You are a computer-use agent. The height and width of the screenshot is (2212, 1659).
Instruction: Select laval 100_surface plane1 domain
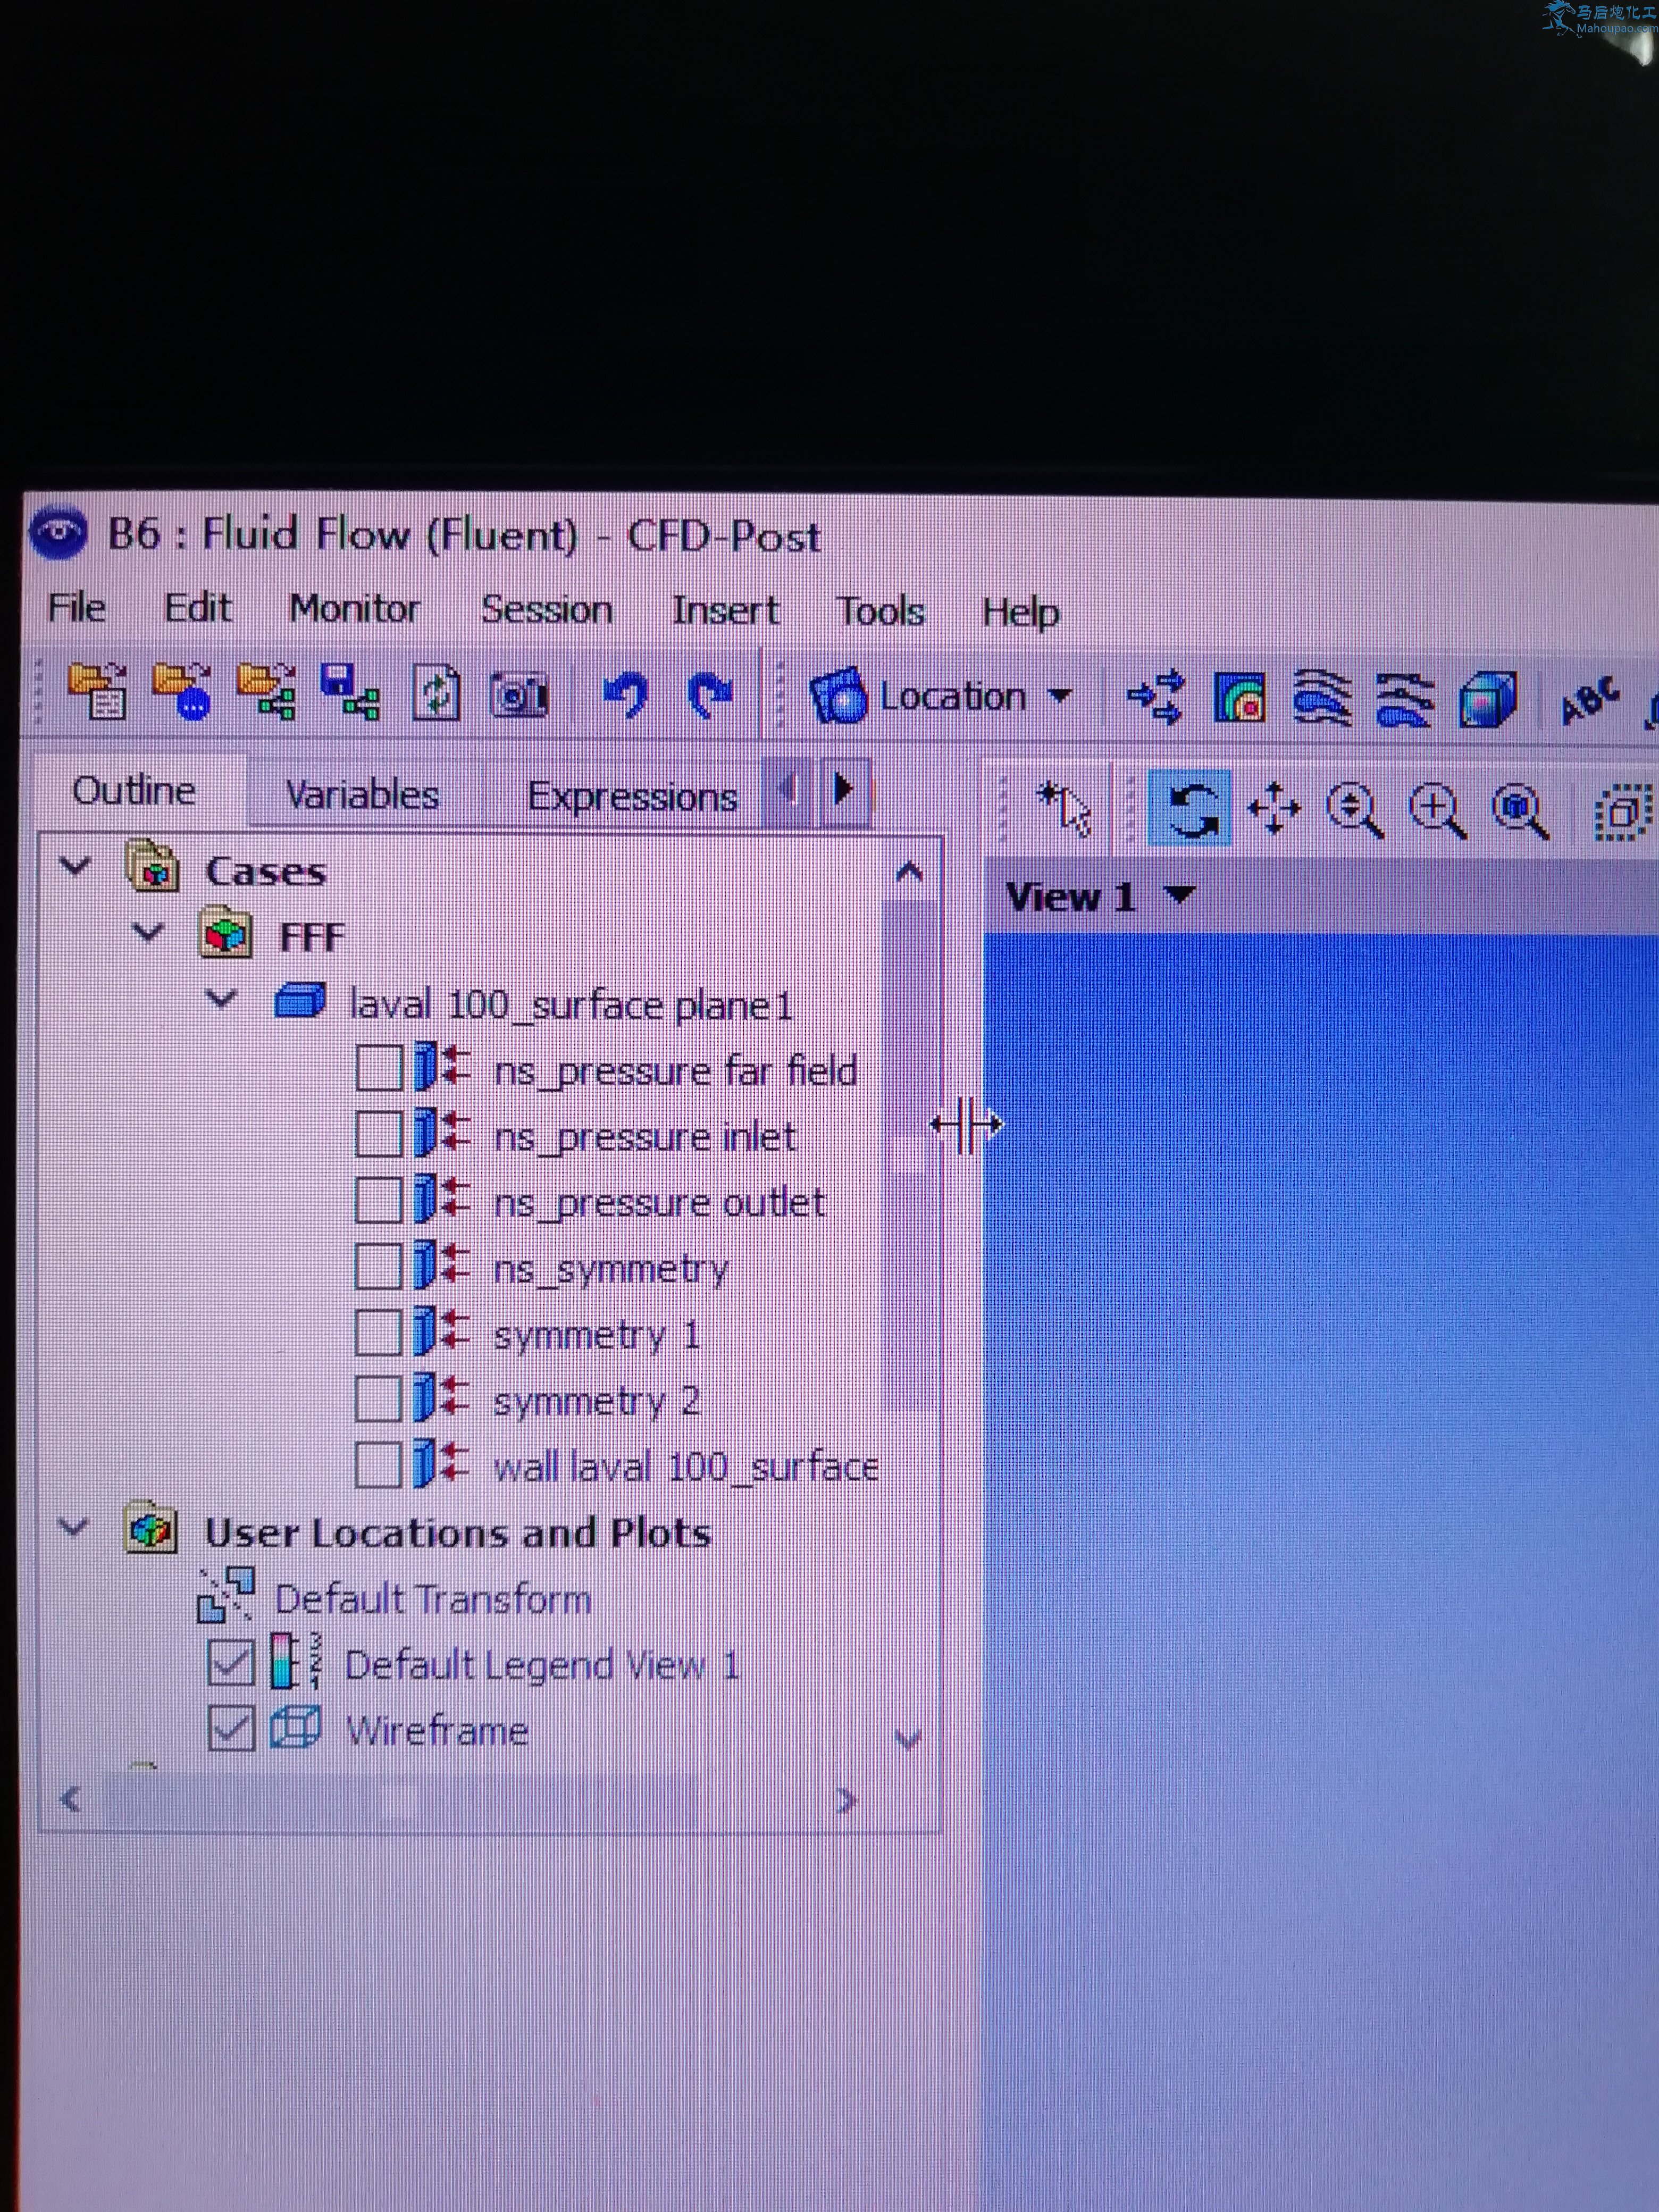pos(570,1005)
